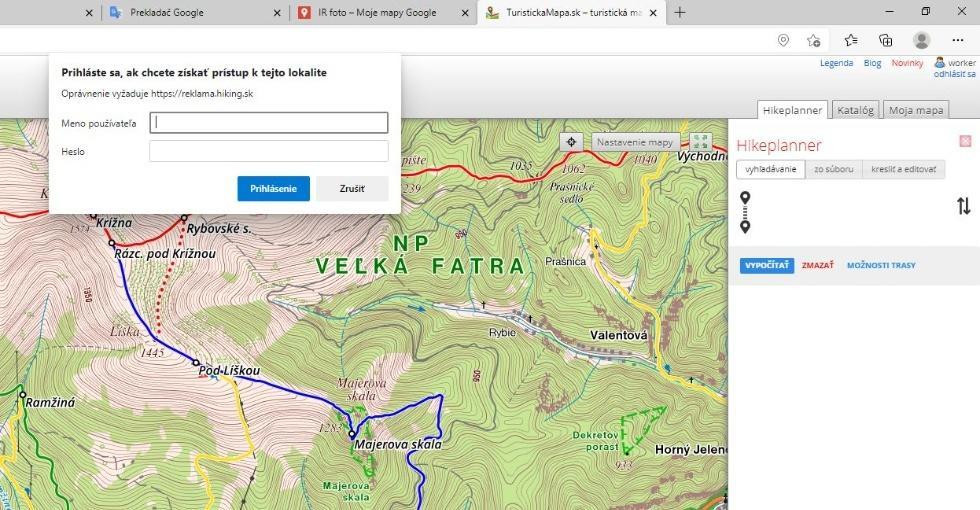Toggle fullscreen map view icon

point(700,142)
